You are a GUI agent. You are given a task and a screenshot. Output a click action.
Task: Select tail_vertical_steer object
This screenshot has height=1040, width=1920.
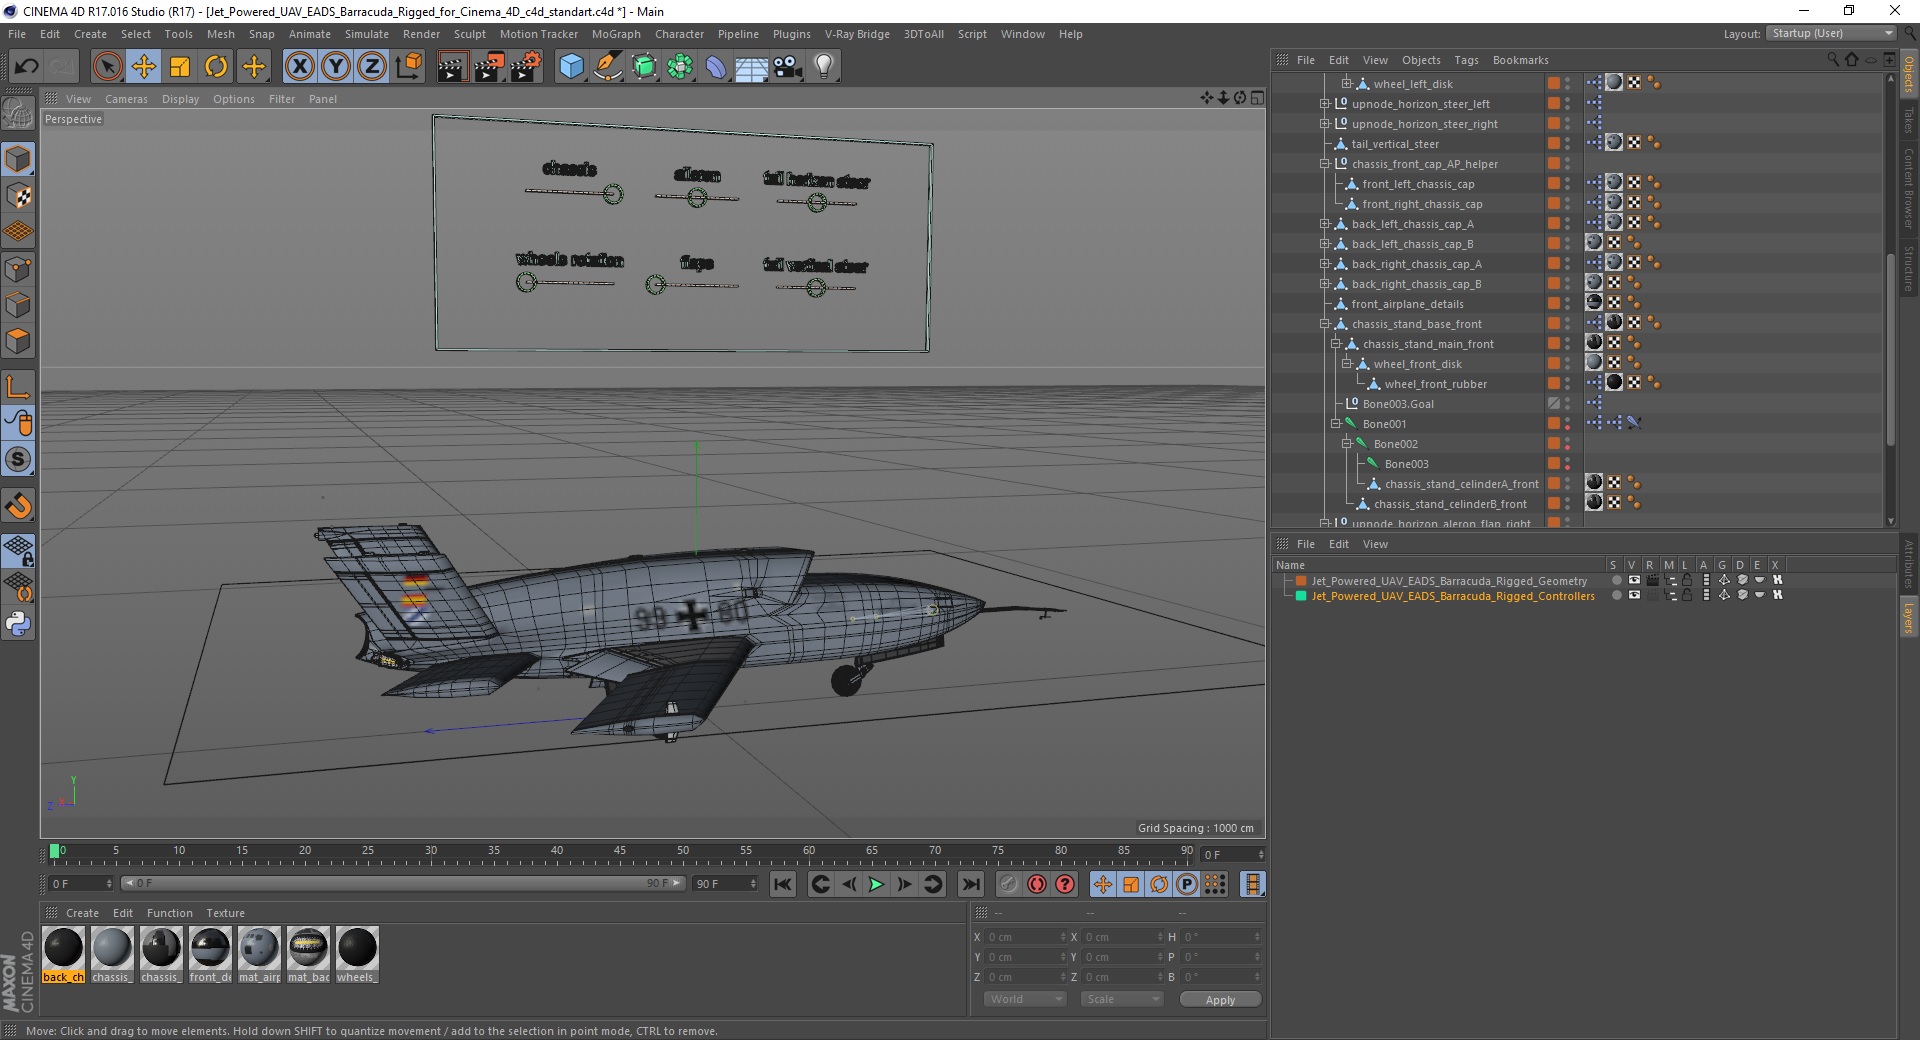pyautogui.click(x=1395, y=144)
